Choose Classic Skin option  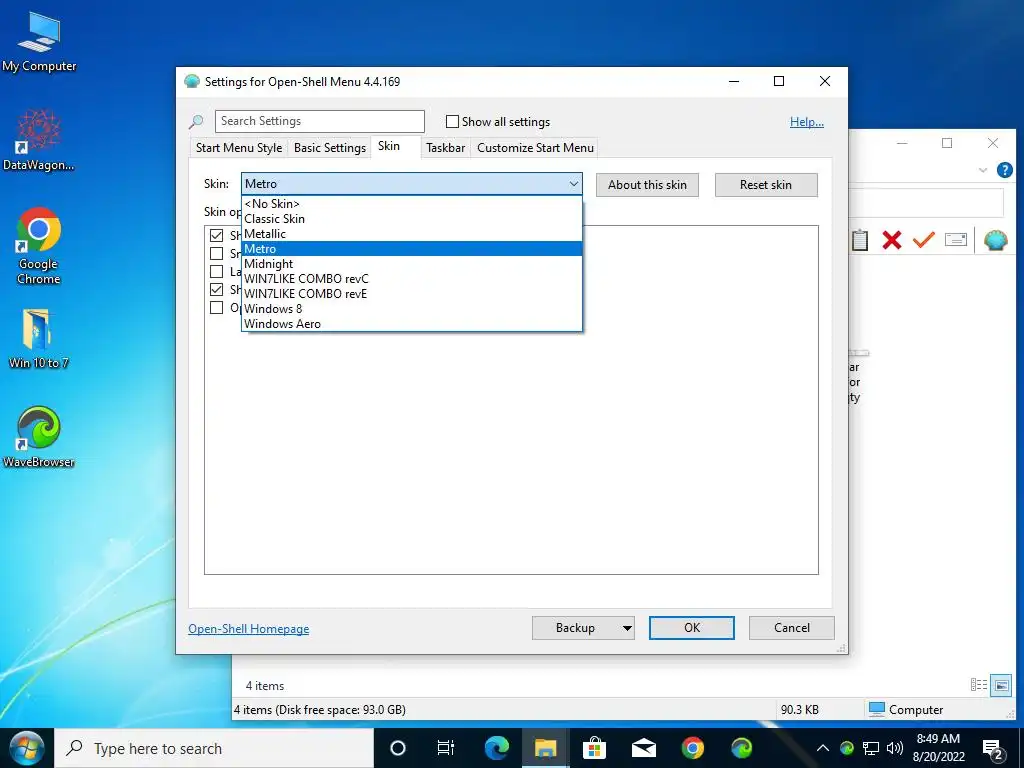coord(411,219)
